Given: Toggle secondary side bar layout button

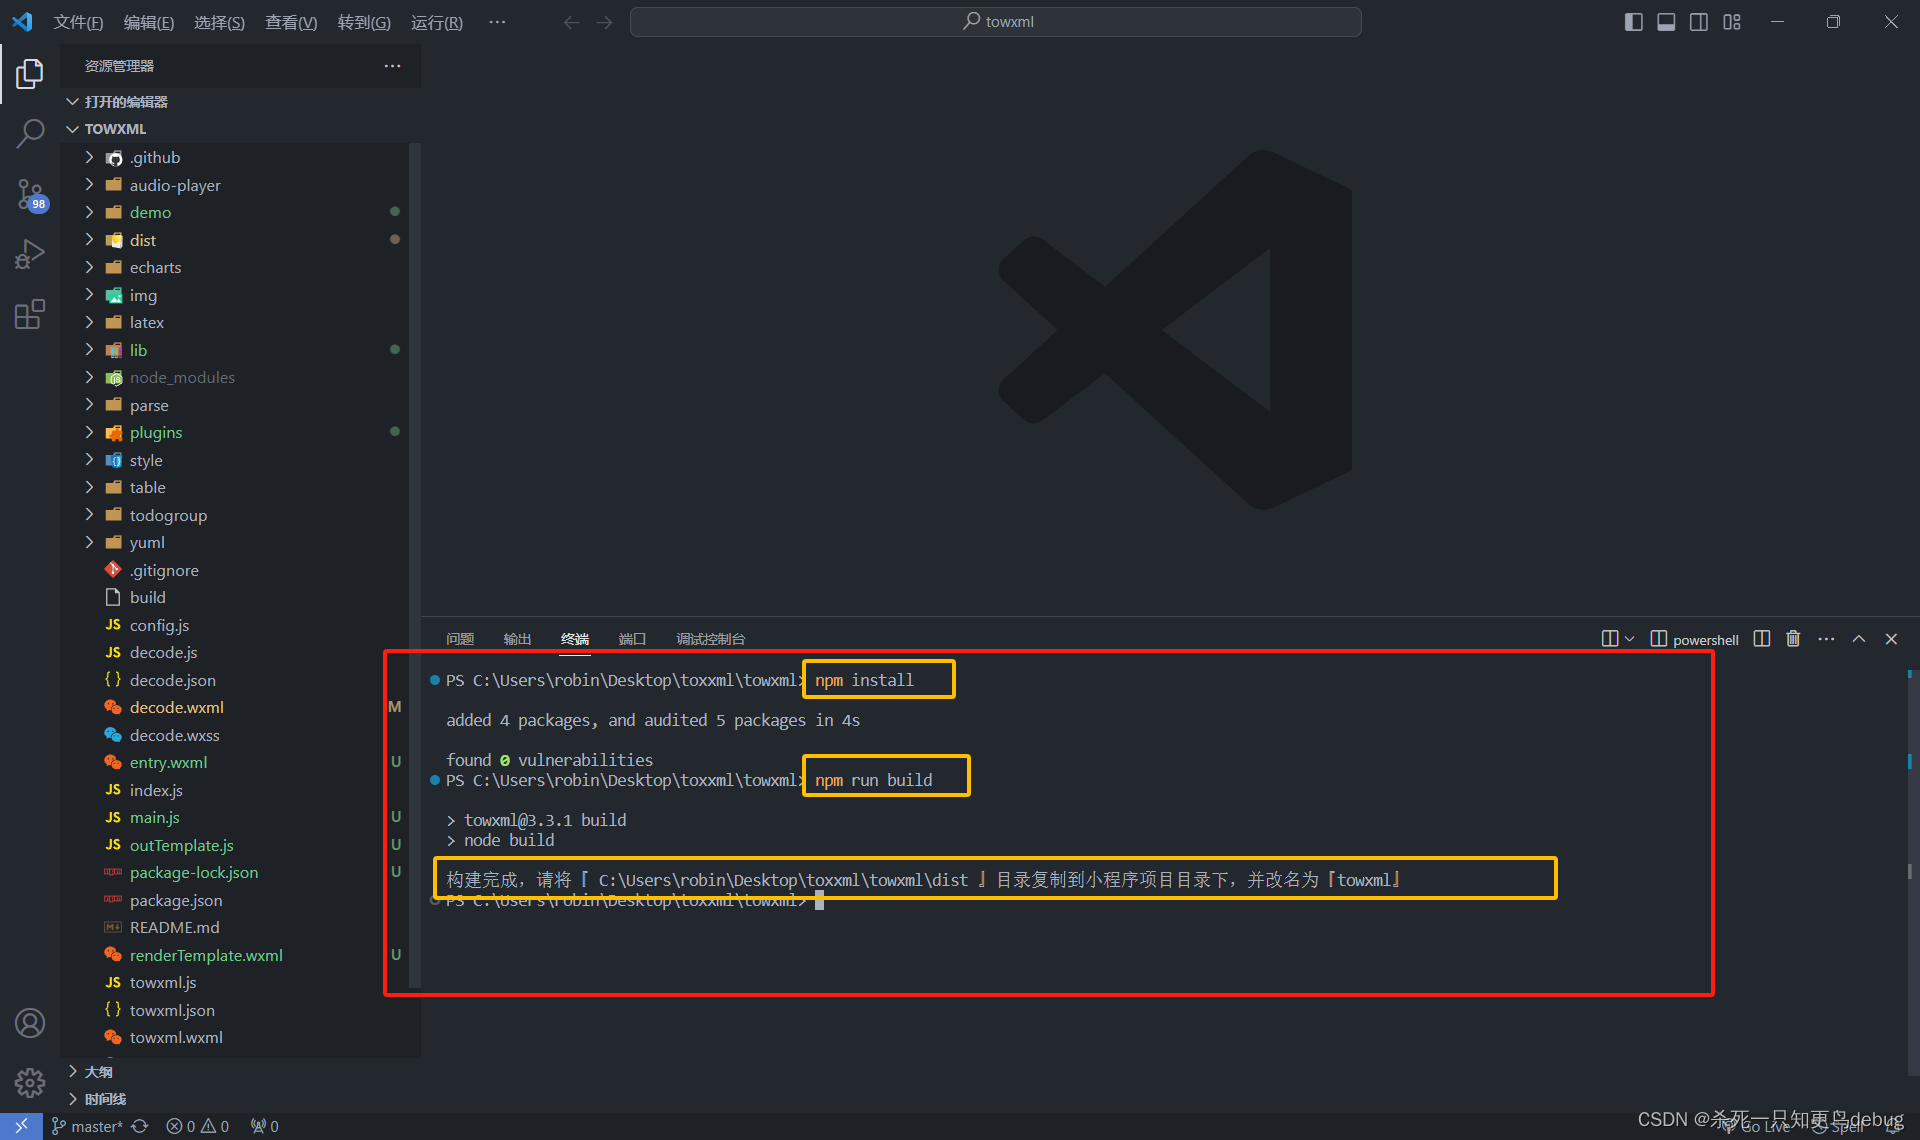Looking at the screenshot, I should pos(1699,22).
